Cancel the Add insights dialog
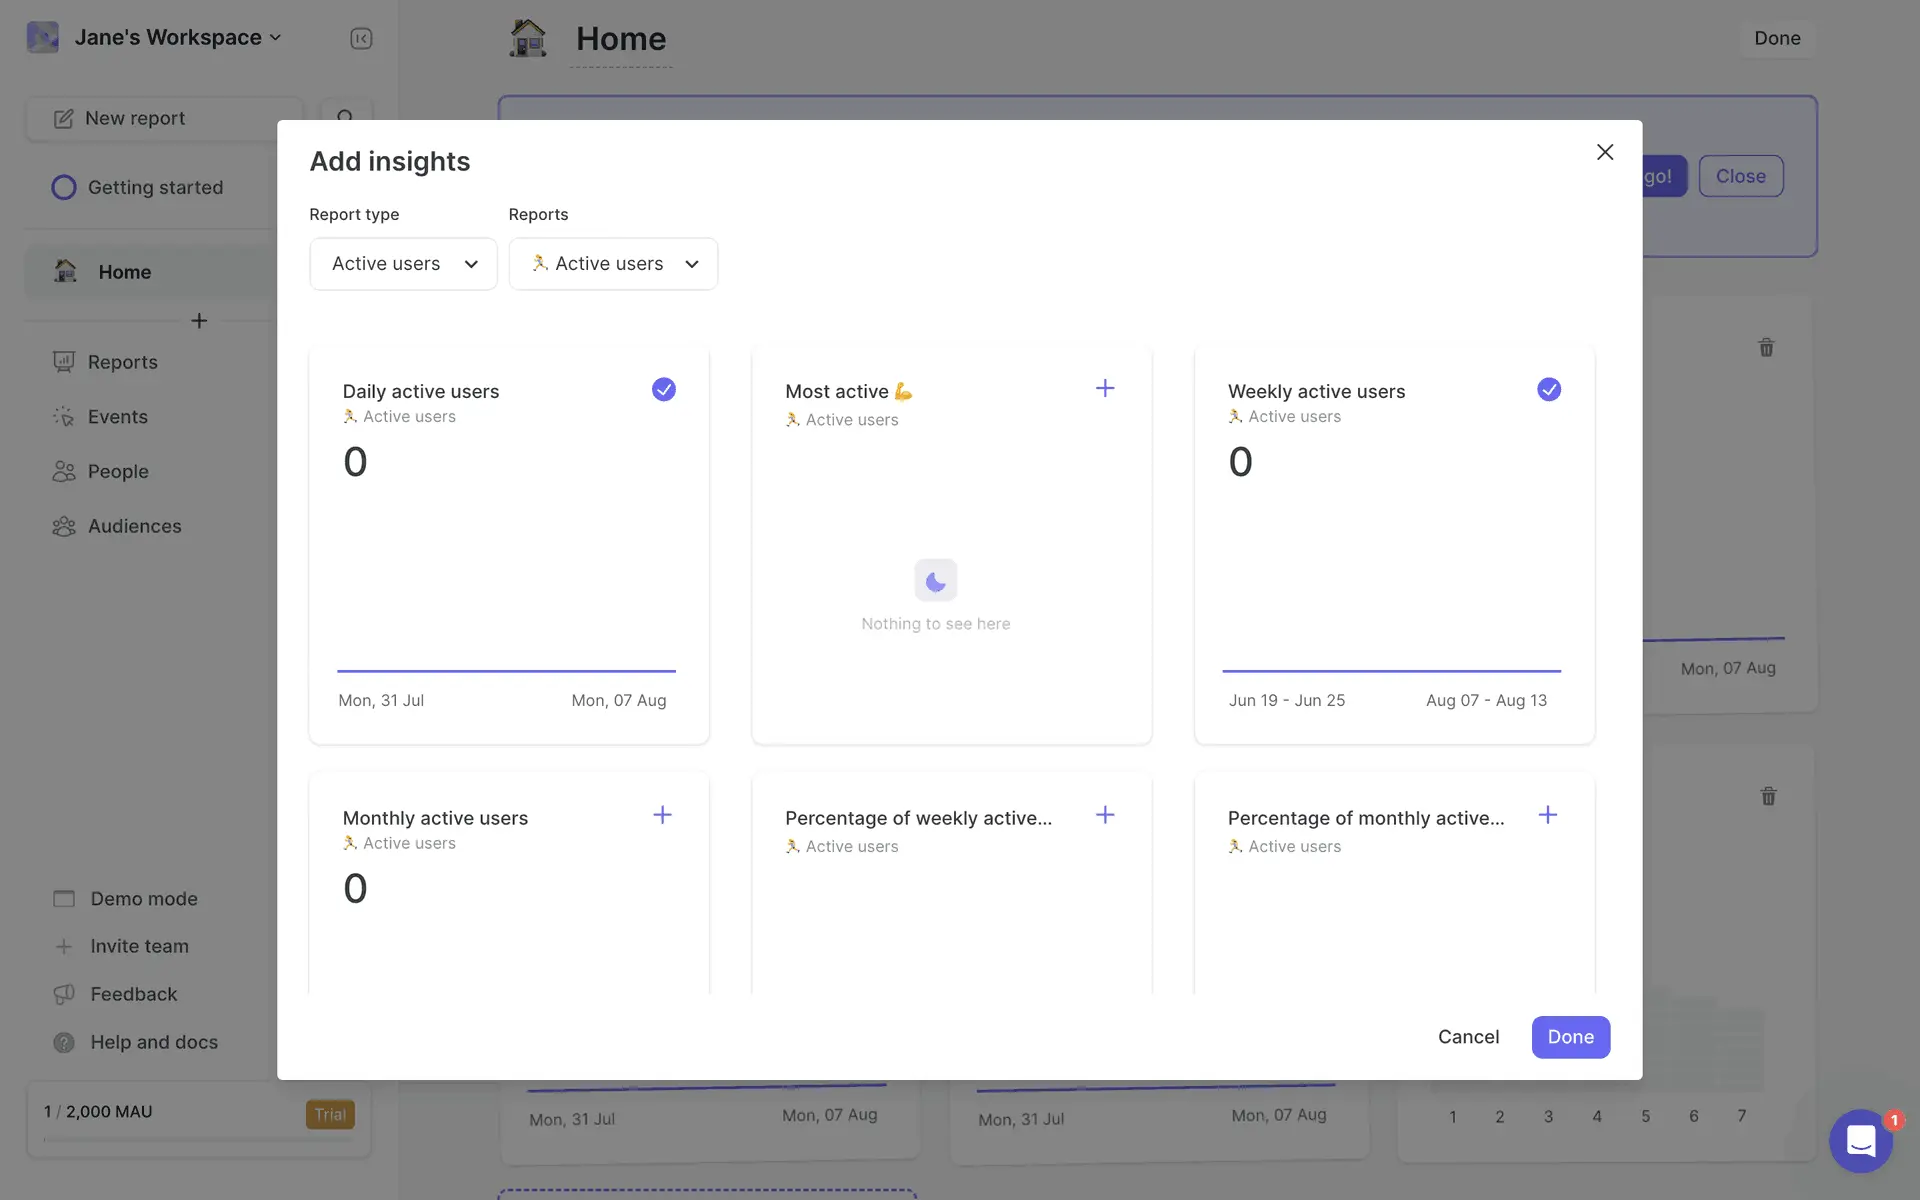This screenshot has width=1920, height=1200. [1467, 1037]
